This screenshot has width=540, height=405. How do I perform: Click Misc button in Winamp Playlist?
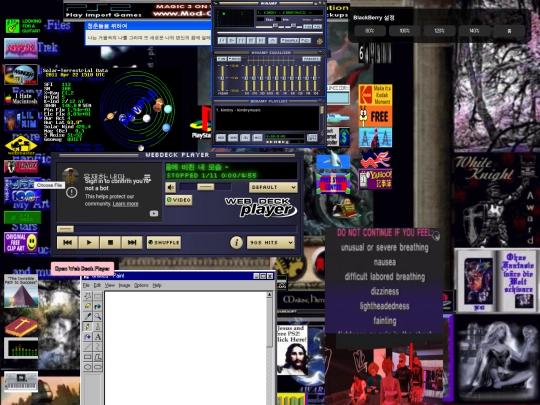(x=257, y=138)
